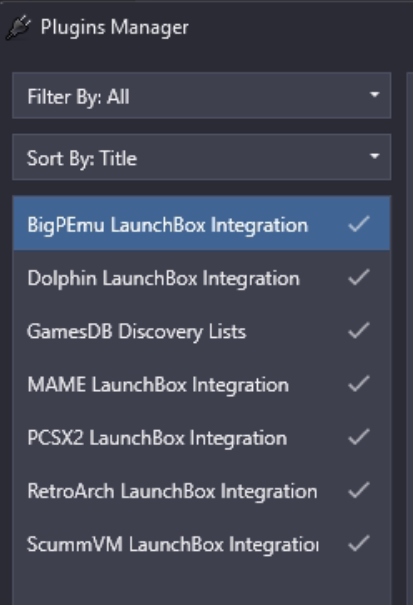Click the ScummVM LaunchBox Integration checkmark
This screenshot has width=413, height=605.
(x=359, y=543)
